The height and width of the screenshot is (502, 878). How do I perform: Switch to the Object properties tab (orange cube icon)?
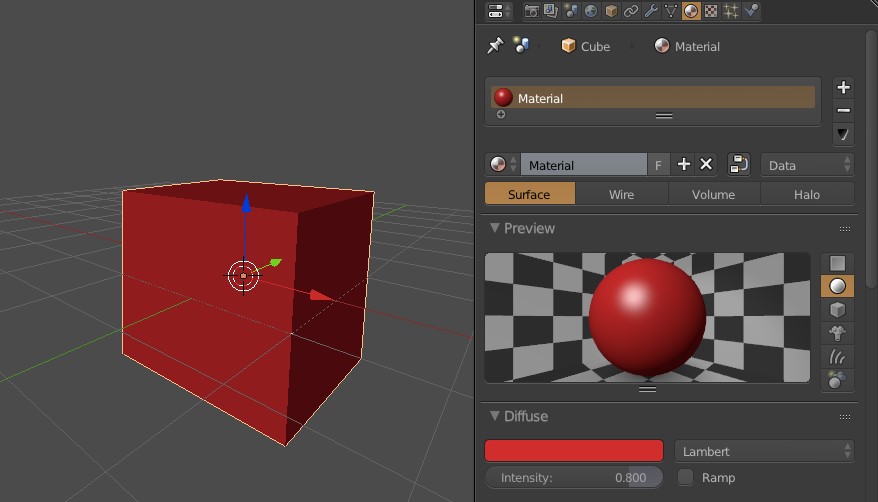[611, 11]
